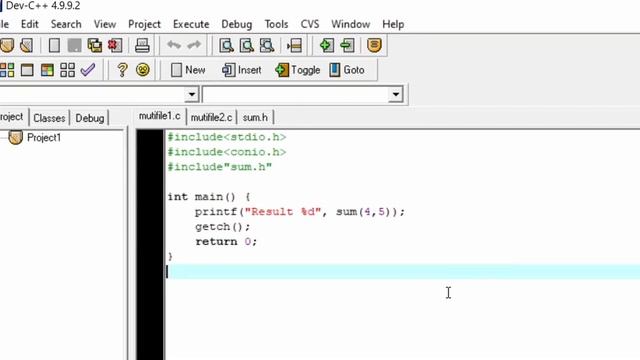Open the right function combo box arrow
This screenshot has width=640, height=360.
click(x=395, y=95)
